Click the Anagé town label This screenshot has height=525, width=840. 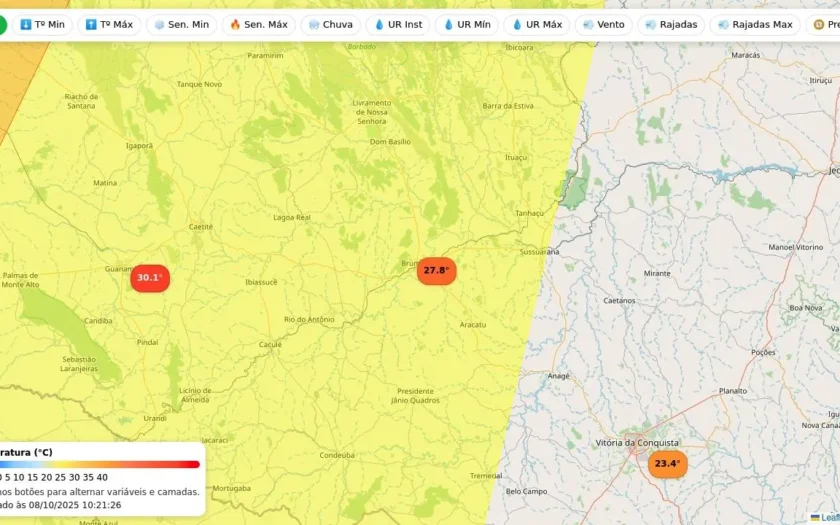(558, 377)
